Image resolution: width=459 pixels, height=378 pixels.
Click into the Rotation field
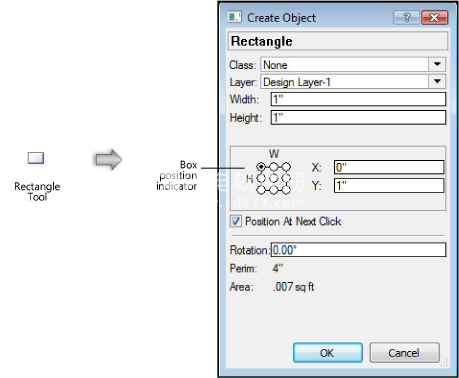(358, 250)
